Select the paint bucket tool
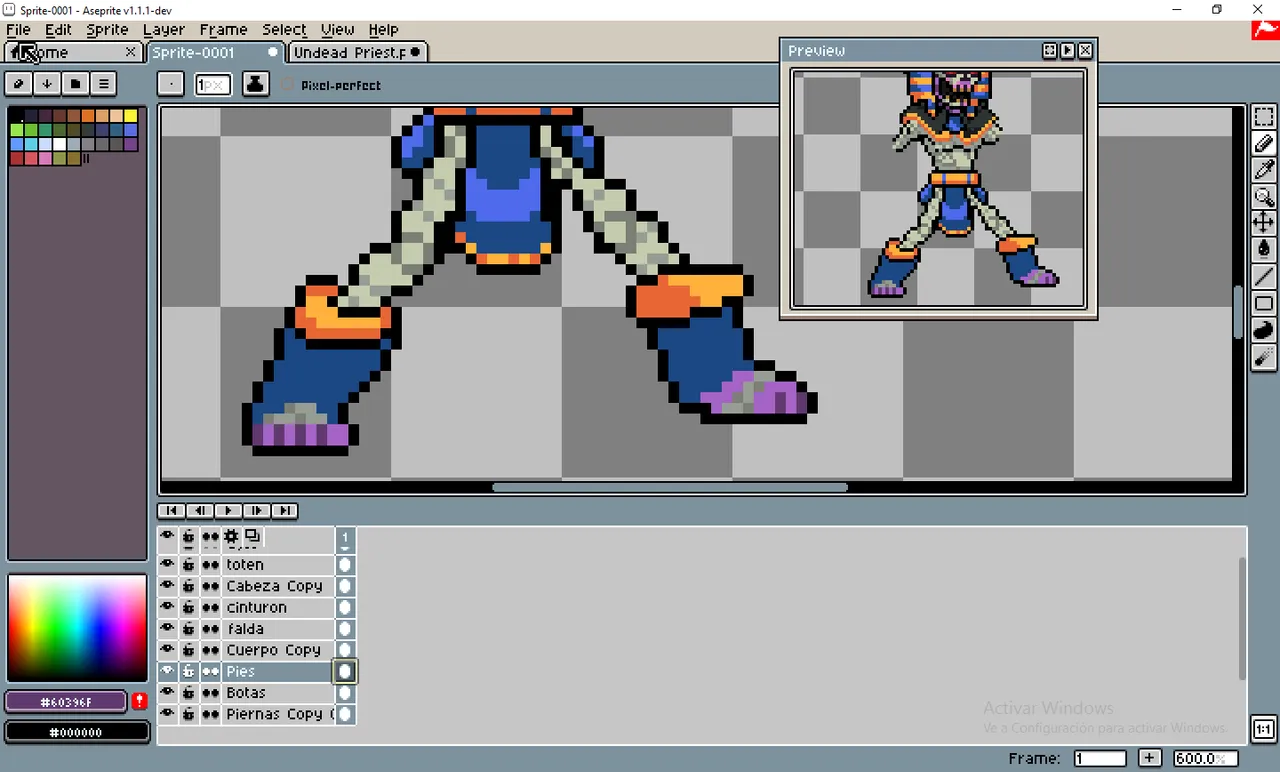Image resolution: width=1280 pixels, height=772 pixels. (1264, 250)
